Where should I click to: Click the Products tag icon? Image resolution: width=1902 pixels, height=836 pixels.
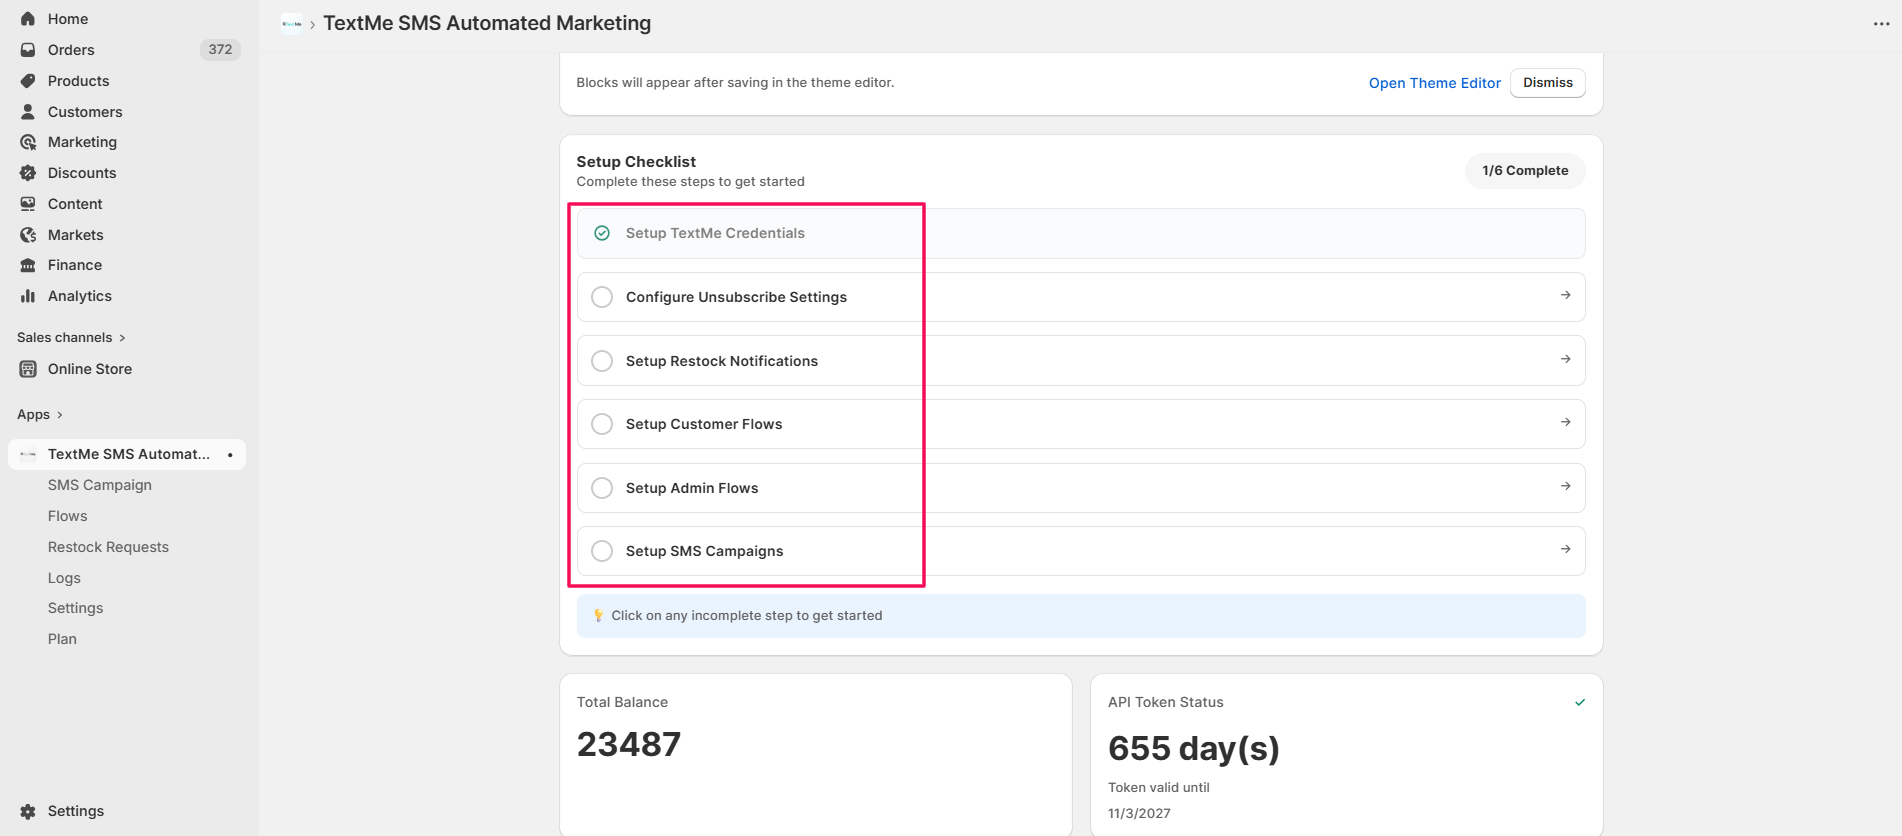[28, 81]
